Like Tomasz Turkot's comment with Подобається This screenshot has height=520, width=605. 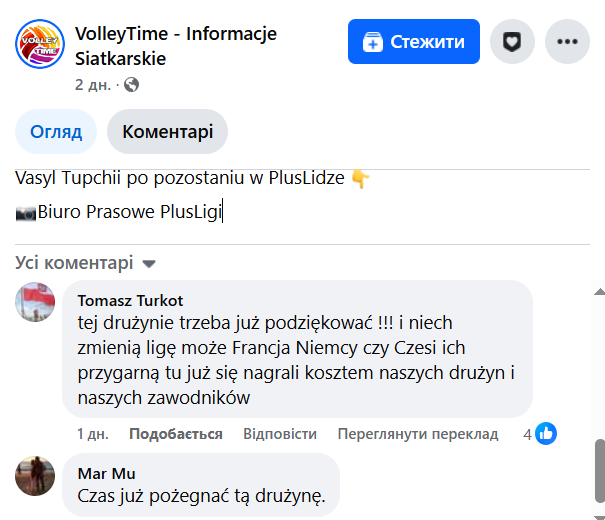point(175,434)
